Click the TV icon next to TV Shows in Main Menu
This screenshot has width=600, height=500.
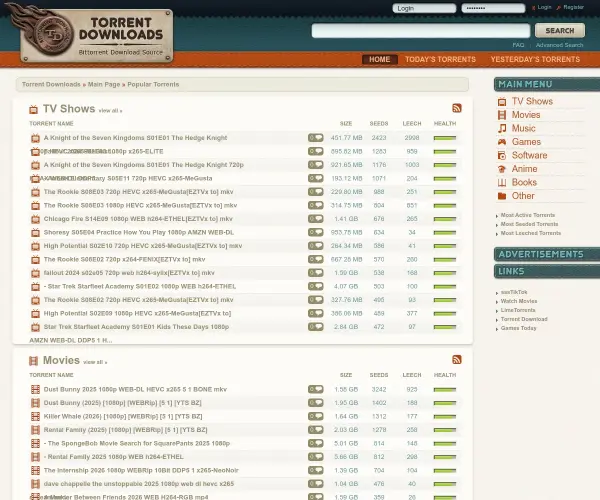pyautogui.click(x=502, y=102)
